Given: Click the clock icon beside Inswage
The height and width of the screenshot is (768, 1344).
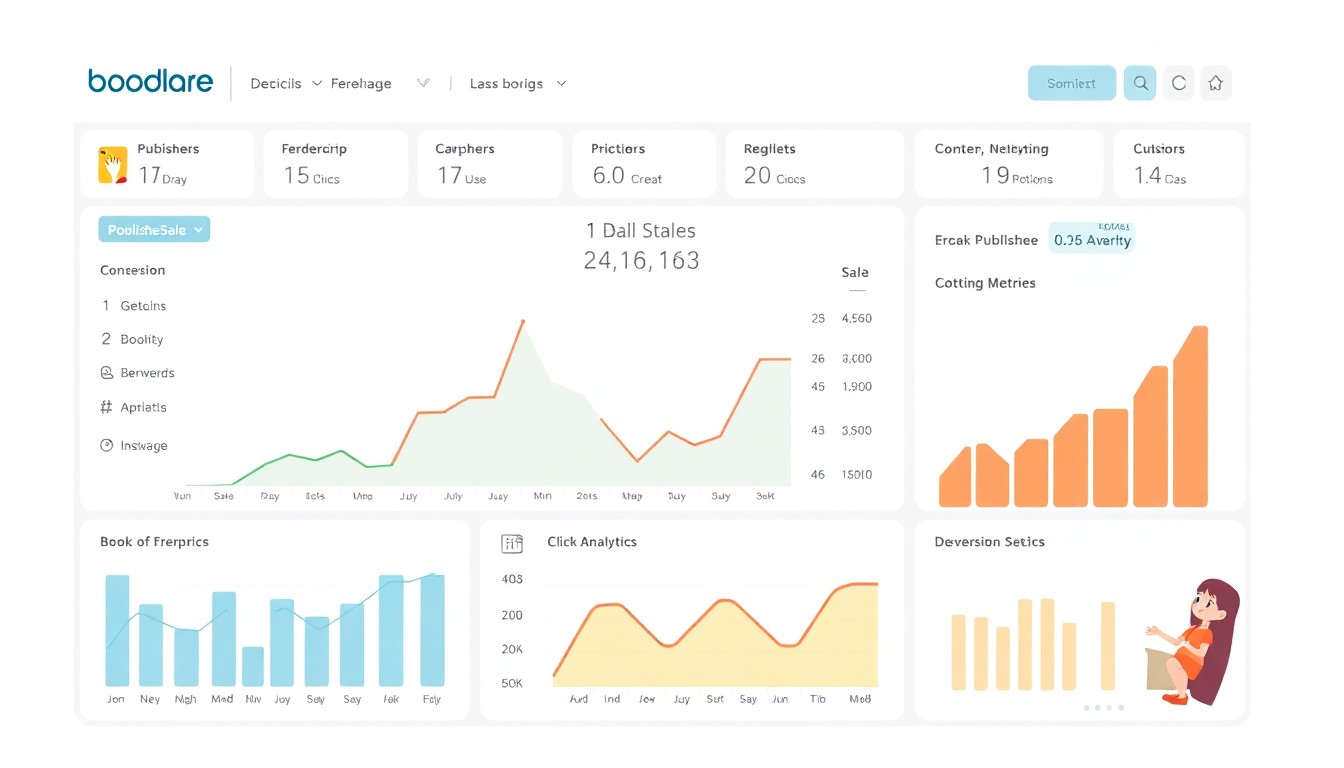Looking at the screenshot, I should tap(107, 445).
